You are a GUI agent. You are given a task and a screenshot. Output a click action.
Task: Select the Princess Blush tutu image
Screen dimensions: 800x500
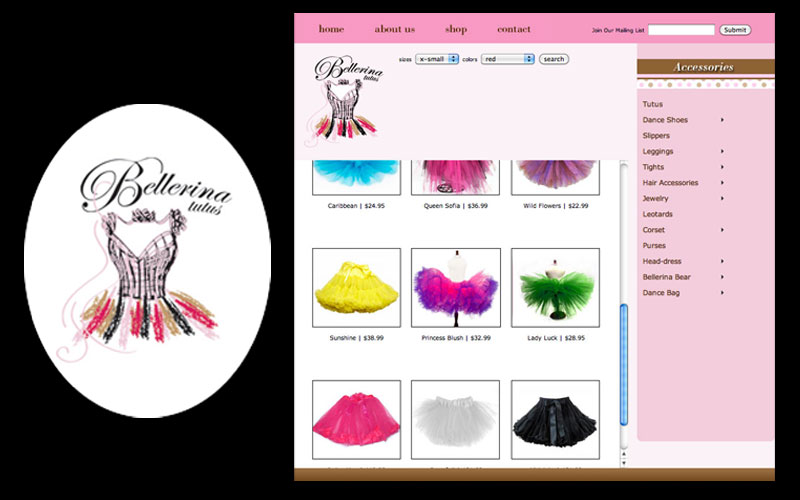[455, 287]
